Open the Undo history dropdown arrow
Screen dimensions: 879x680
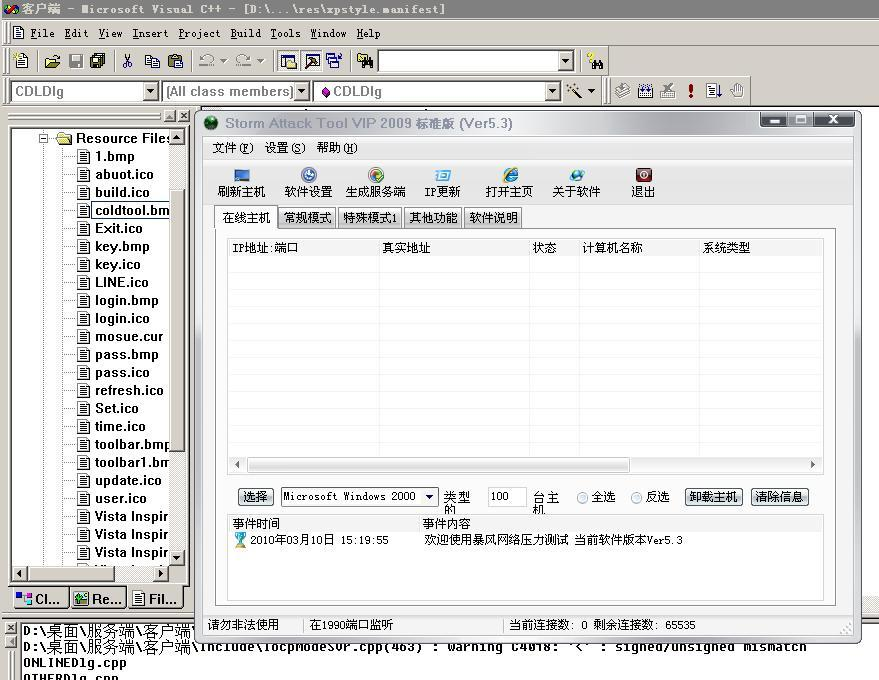click(223, 61)
